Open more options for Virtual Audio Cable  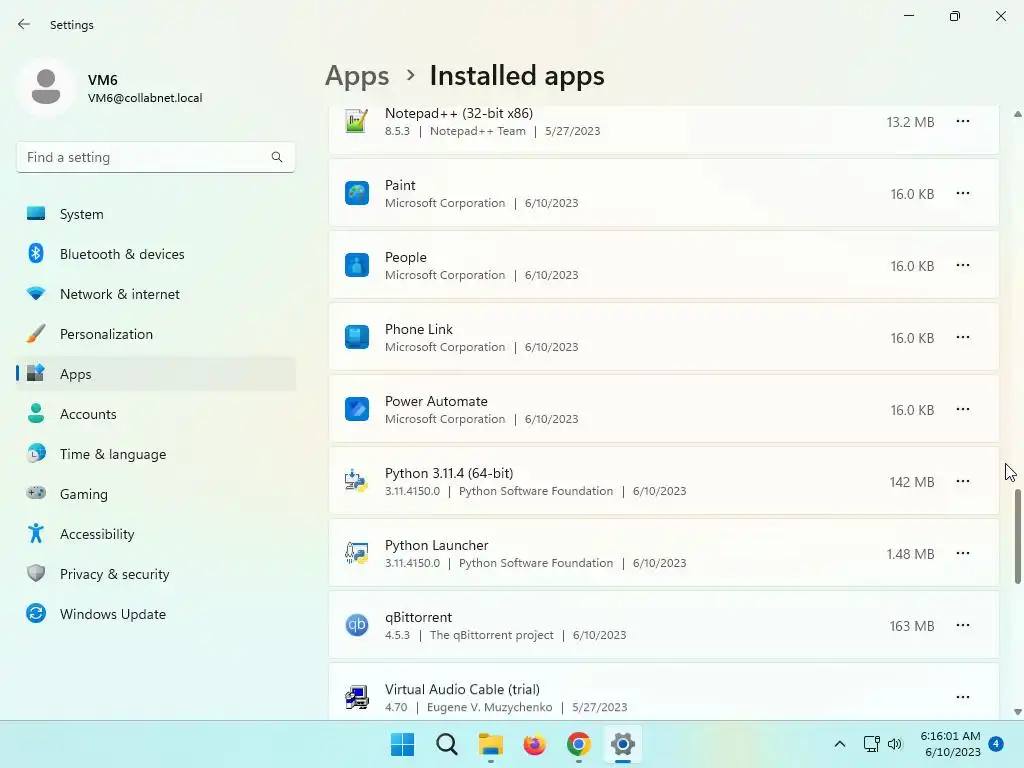pos(963,697)
